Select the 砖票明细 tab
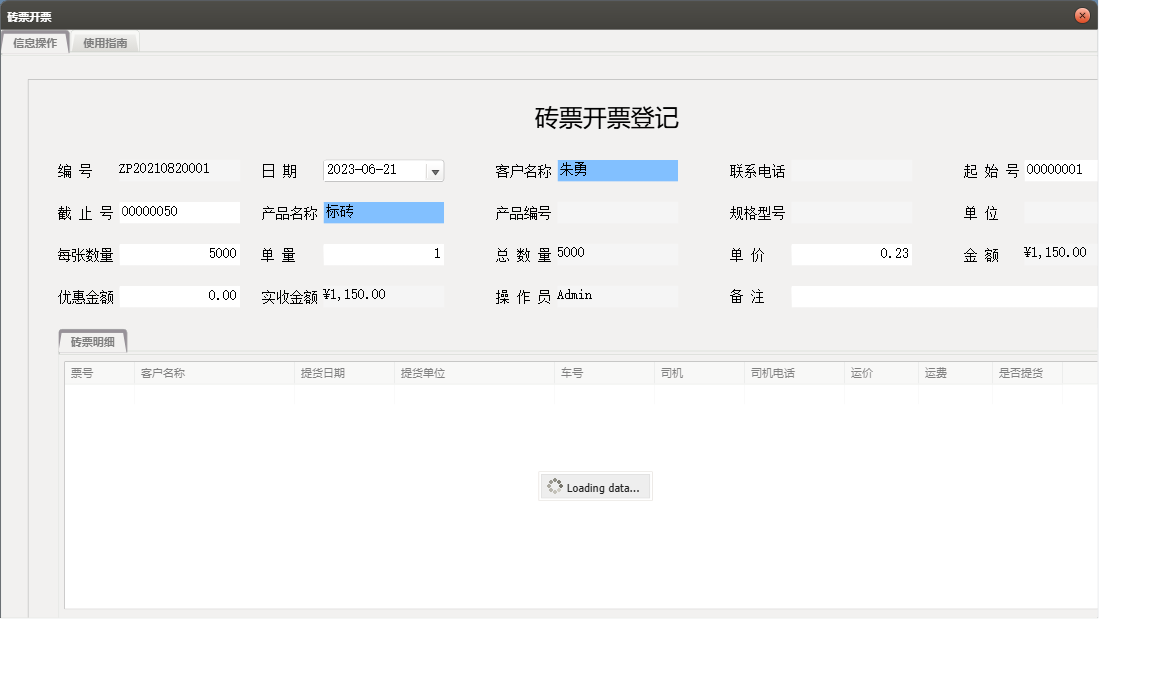This screenshot has width=1160, height=687. pyautogui.click(x=93, y=342)
